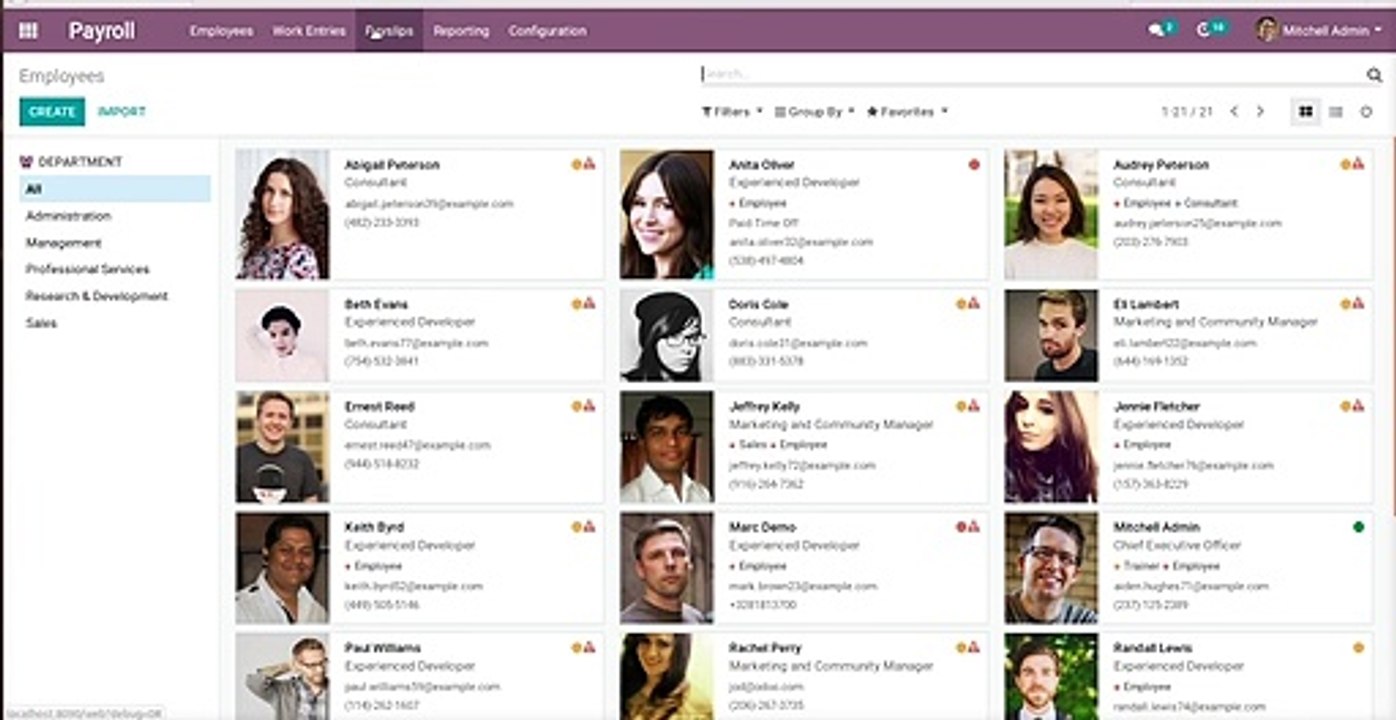
Task: Click the Import button
Action: [x=122, y=112]
